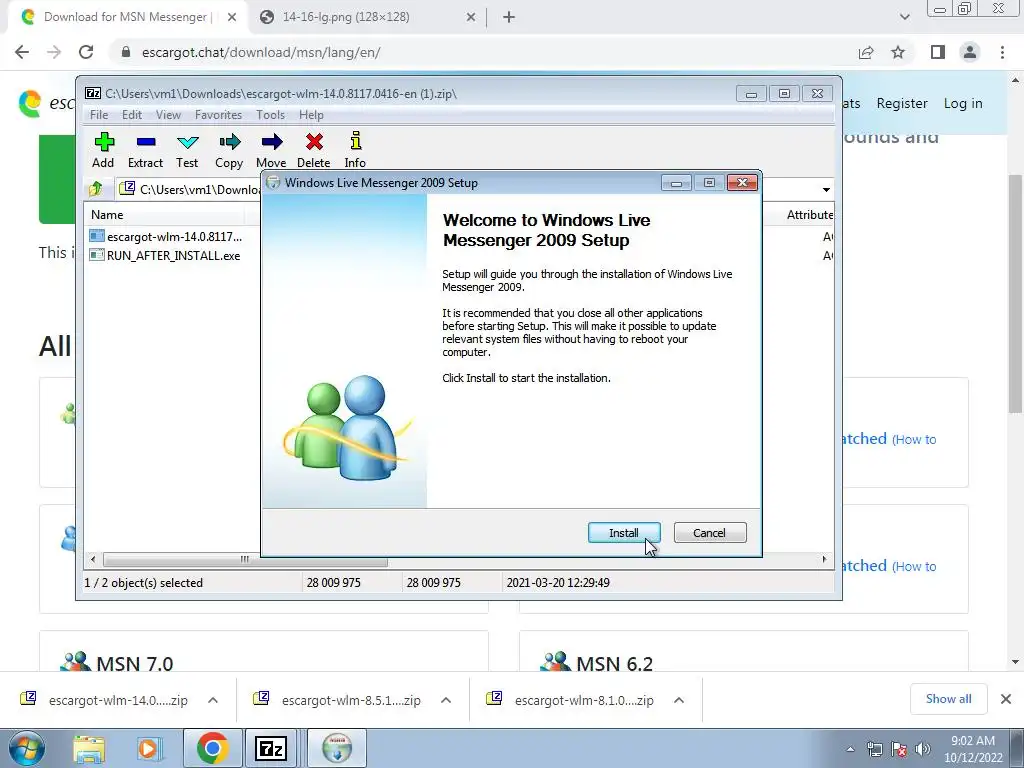
Task: Click the Chrome forward arrow
Action: (54, 52)
